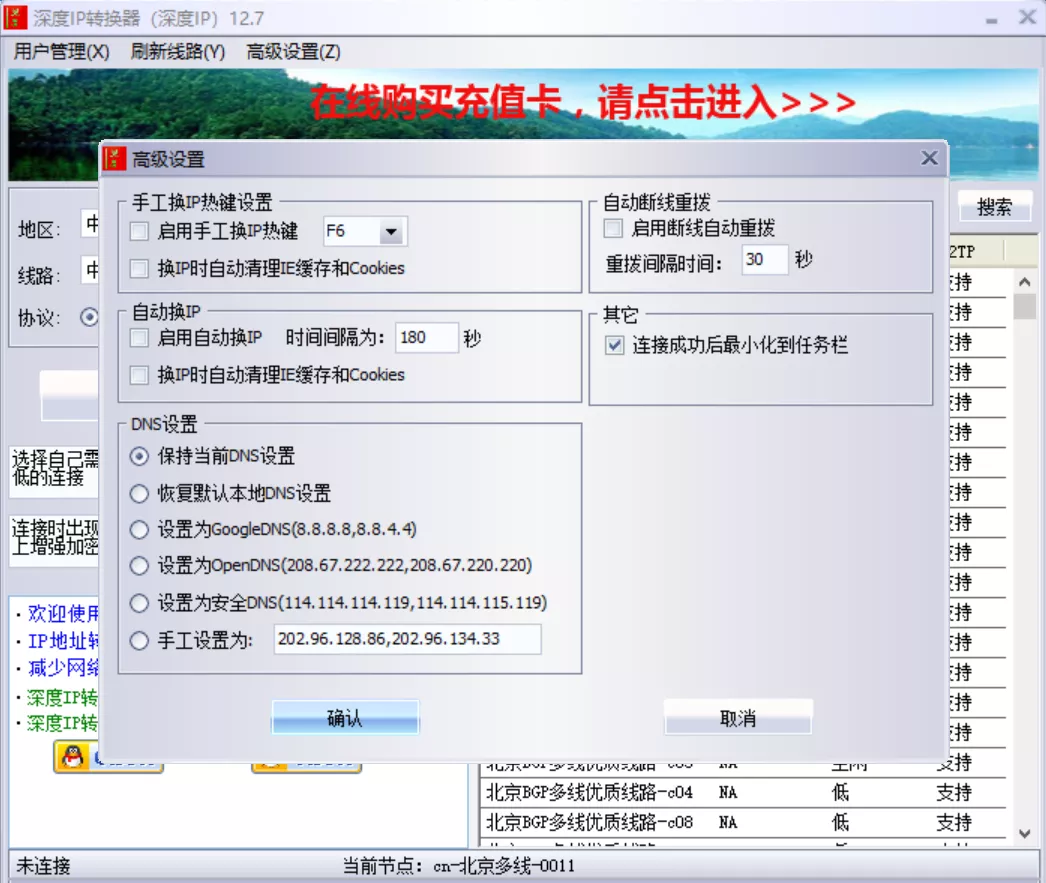1046x883 pixels.
Task: Select the protocol radio button beside 协议
Action: [89, 317]
